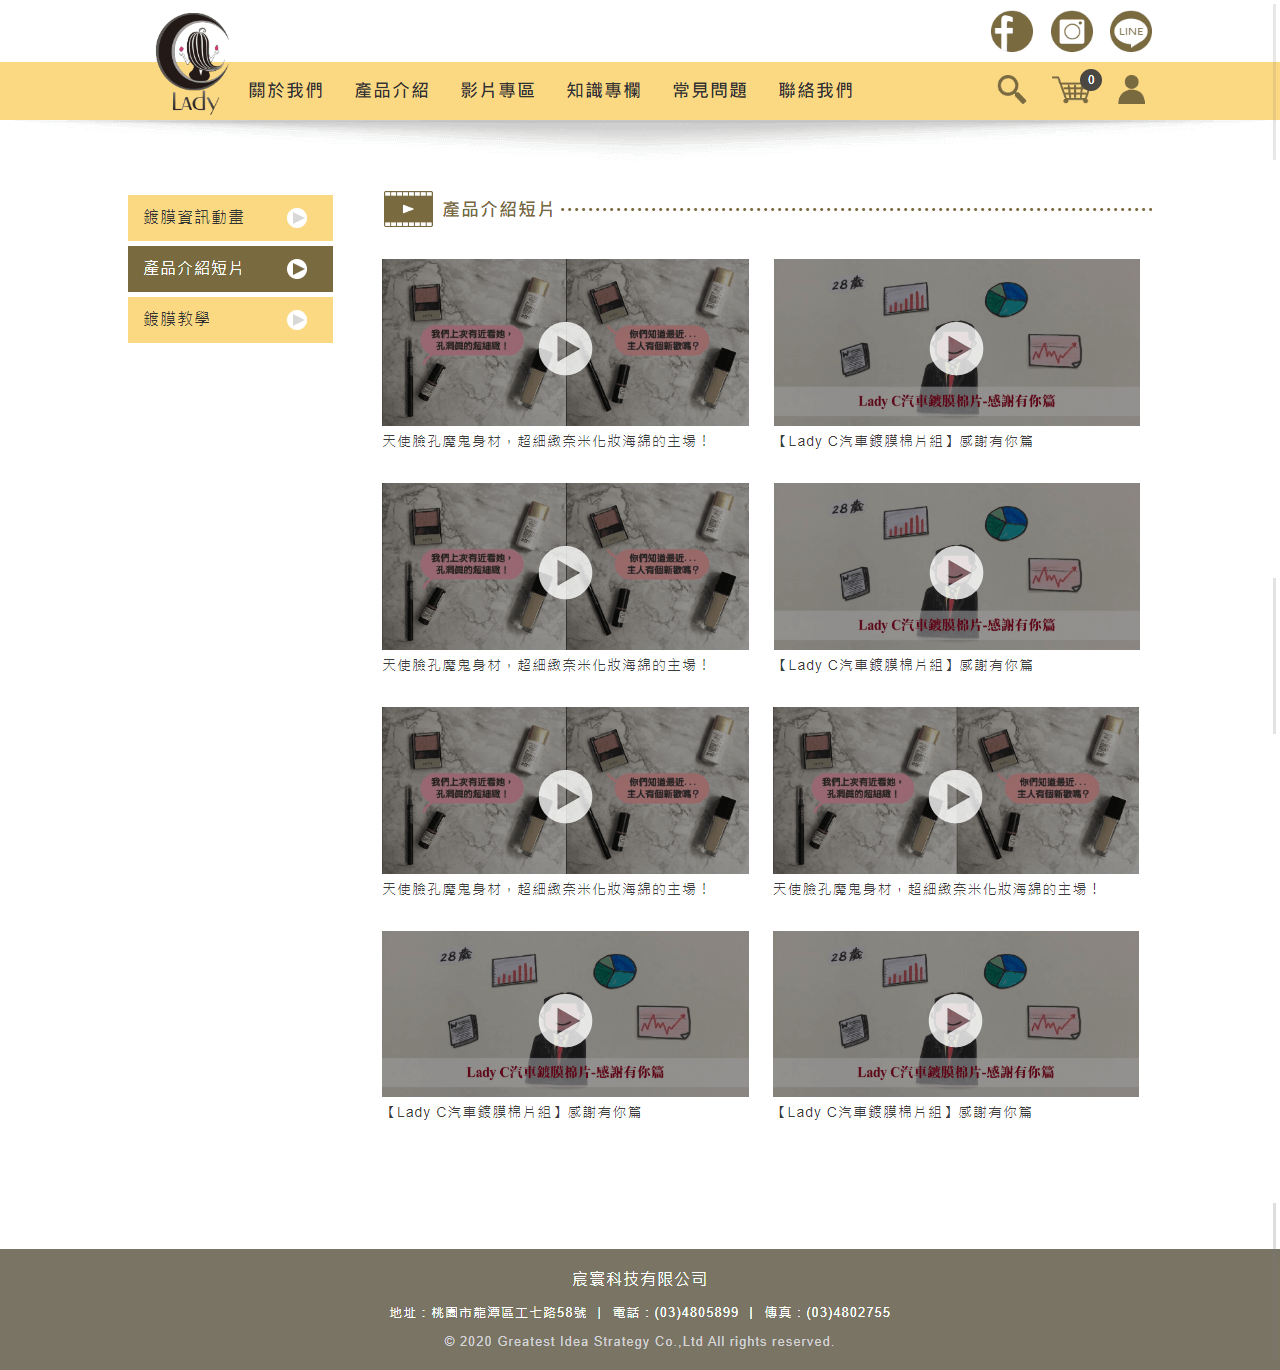Open the LINE social icon
Image resolution: width=1280 pixels, height=1370 pixels.
tap(1131, 31)
